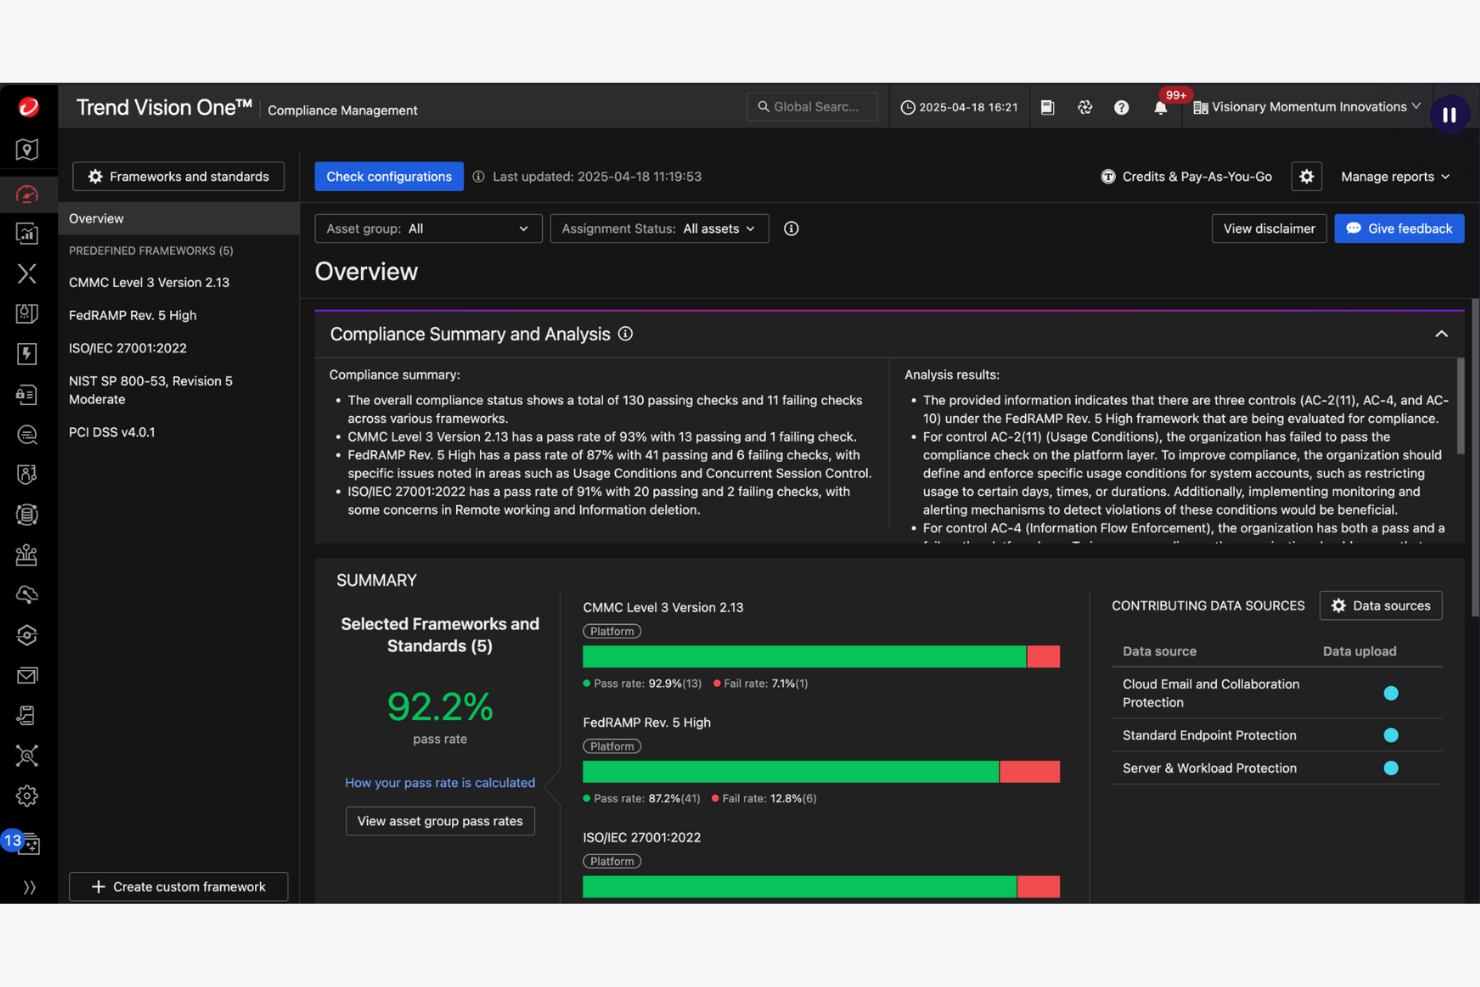Image resolution: width=1480 pixels, height=987 pixels.
Task: Collapse the Compliance Summary and Analysis section
Action: click(x=1441, y=333)
